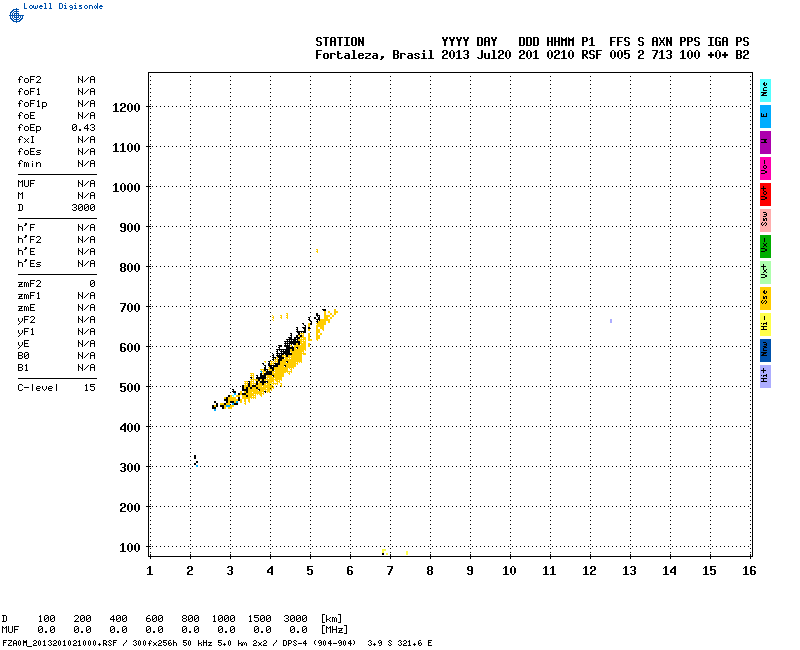This screenshot has height=650, width=800.
Task: Select the pink Ssw legend swatch
Action: click(765, 220)
